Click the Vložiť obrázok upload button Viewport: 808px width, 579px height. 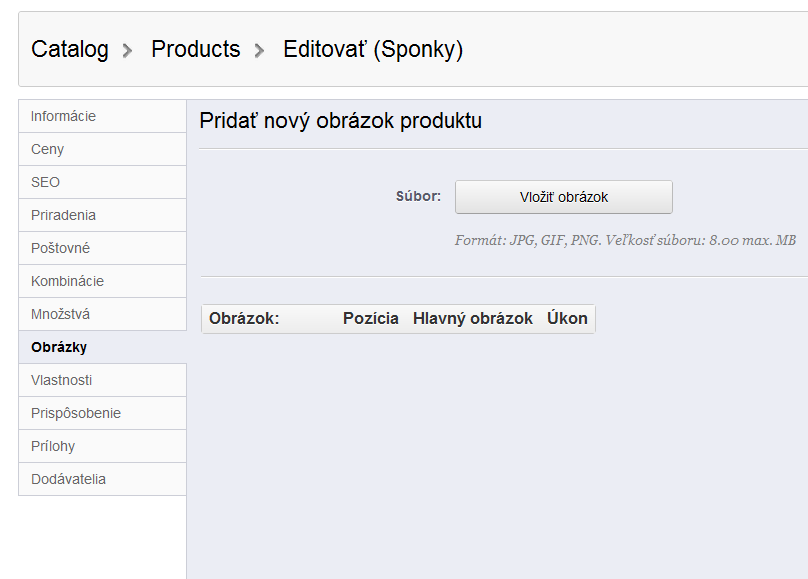click(564, 197)
